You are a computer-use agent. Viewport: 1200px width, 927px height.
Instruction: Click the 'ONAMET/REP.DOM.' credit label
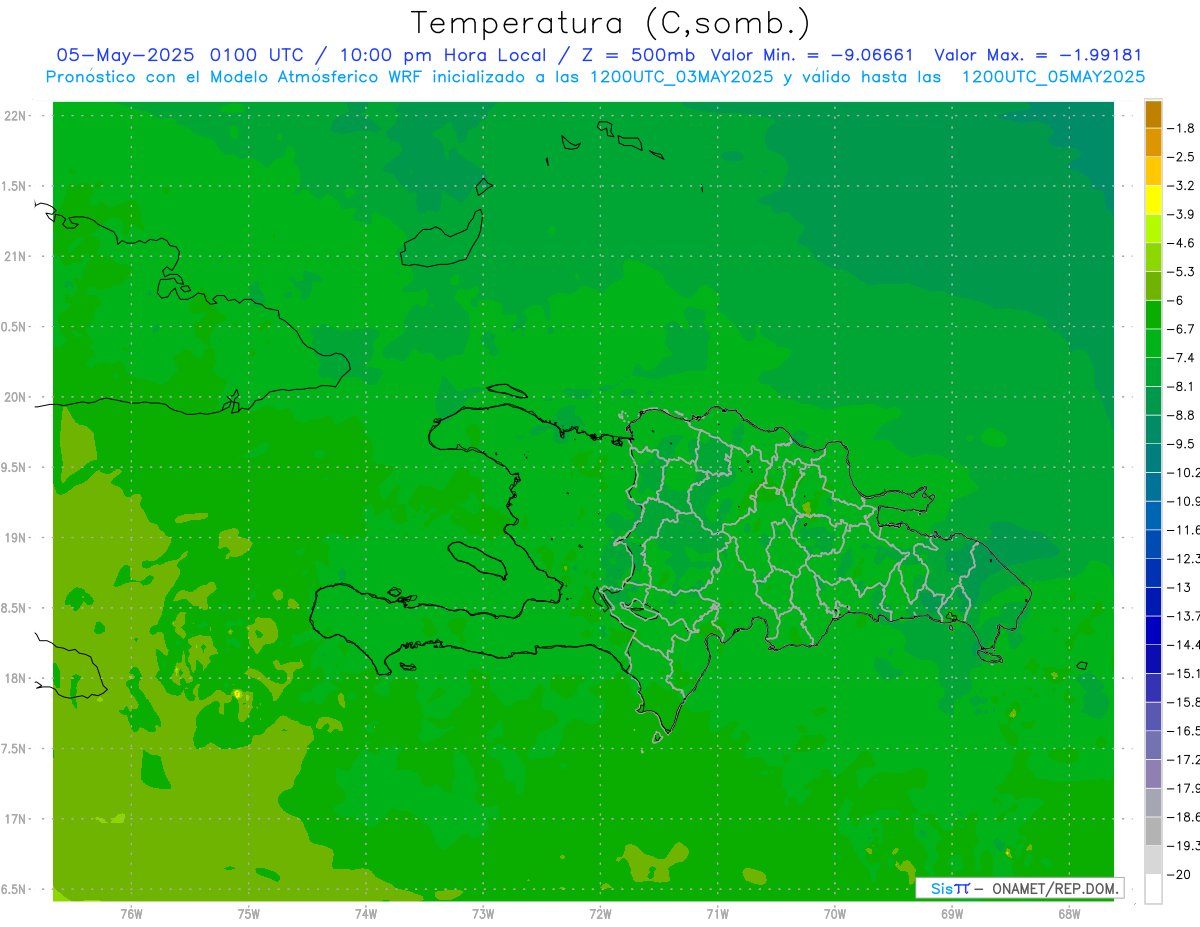click(1053, 888)
